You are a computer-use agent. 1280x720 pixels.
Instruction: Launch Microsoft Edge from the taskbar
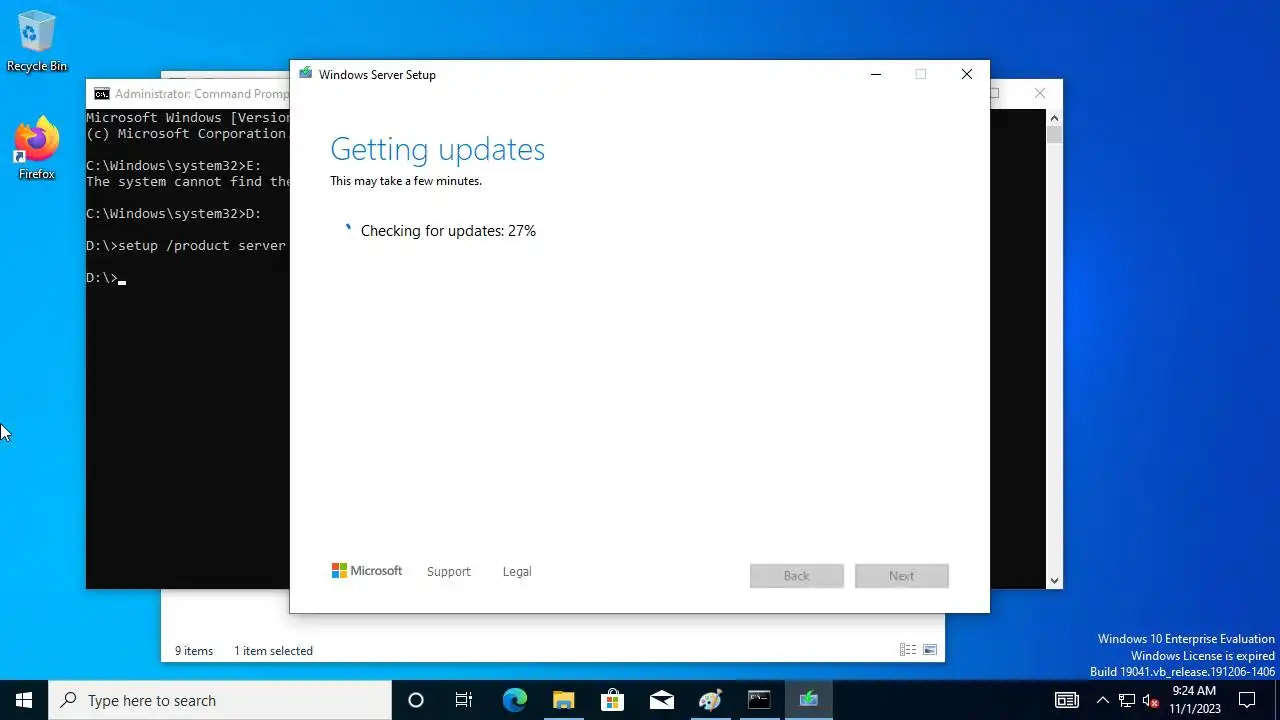(x=514, y=700)
